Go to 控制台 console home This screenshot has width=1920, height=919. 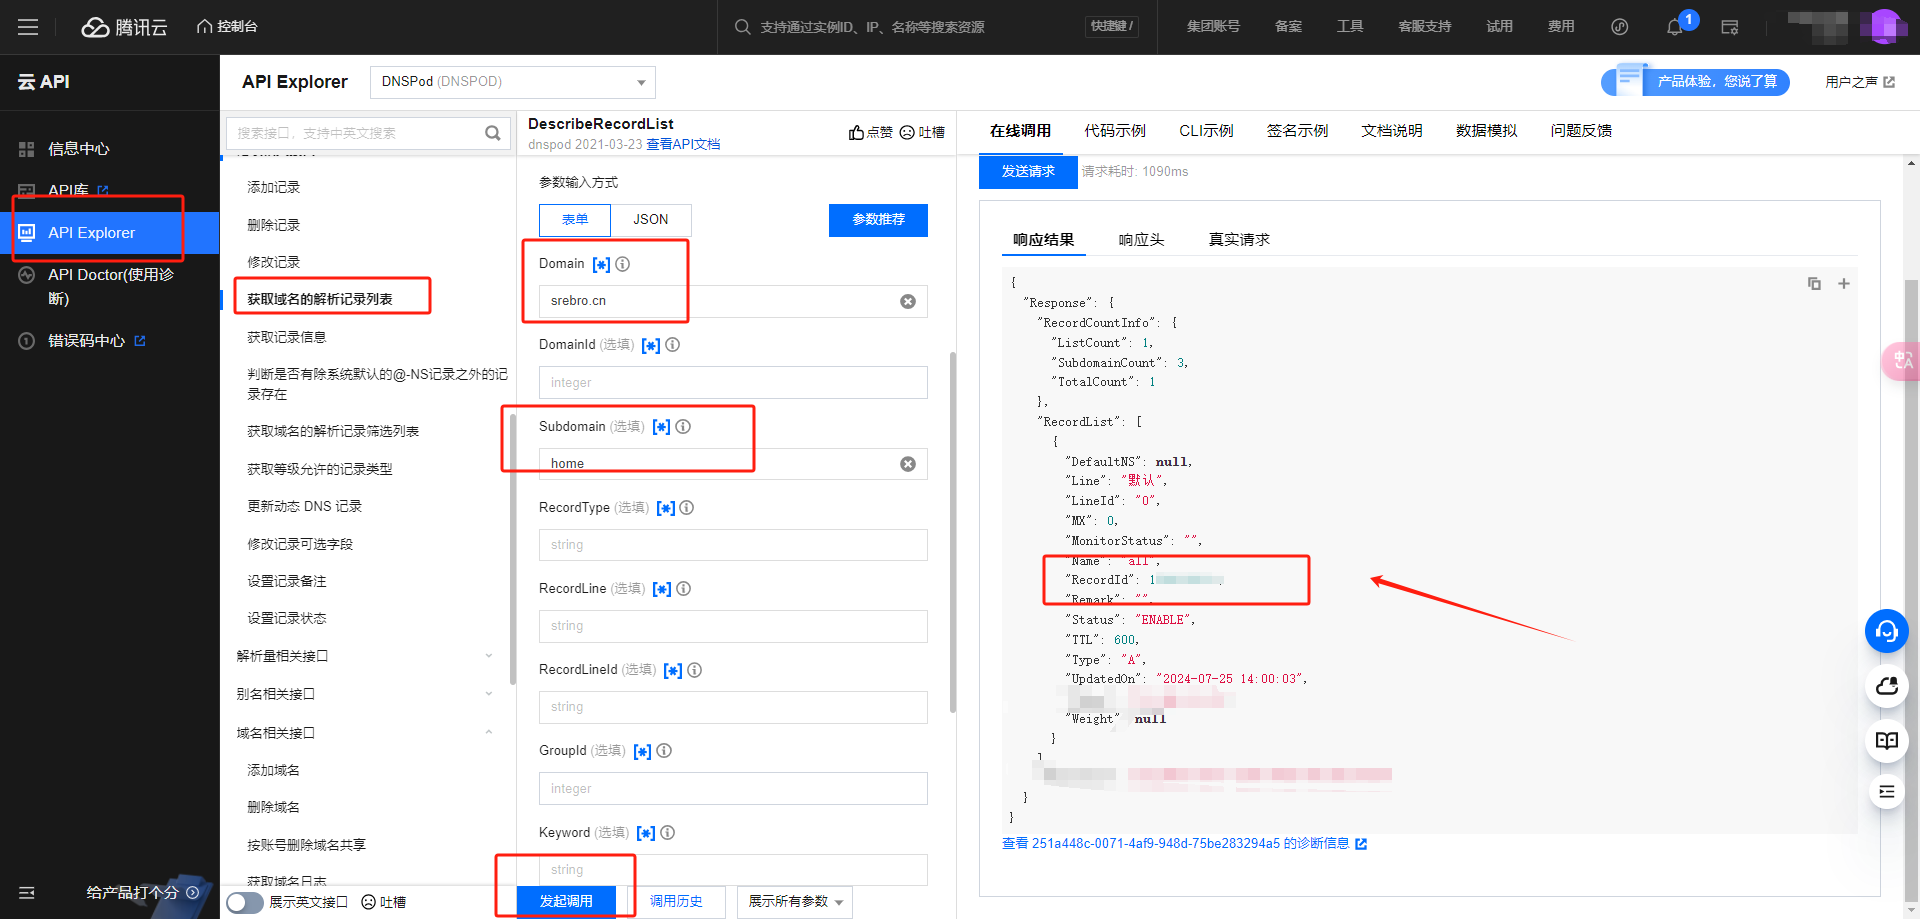click(x=227, y=27)
